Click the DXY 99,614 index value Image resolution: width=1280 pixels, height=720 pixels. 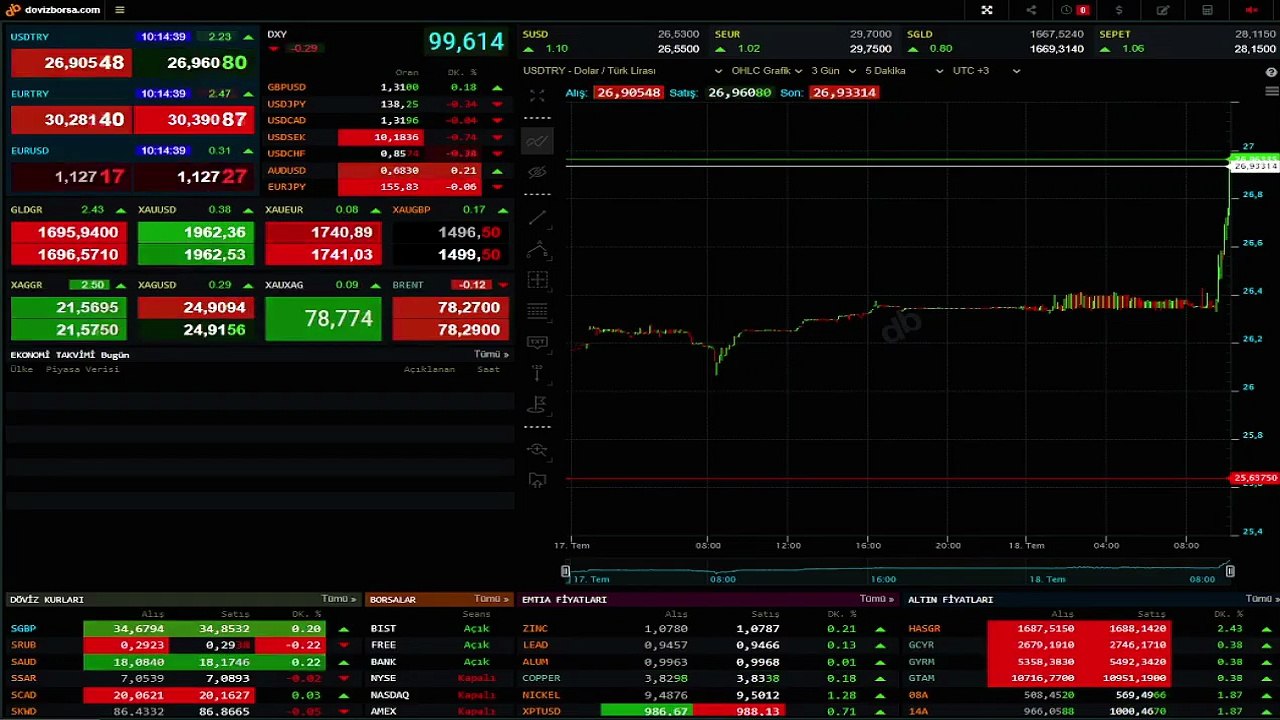pos(466,42)
